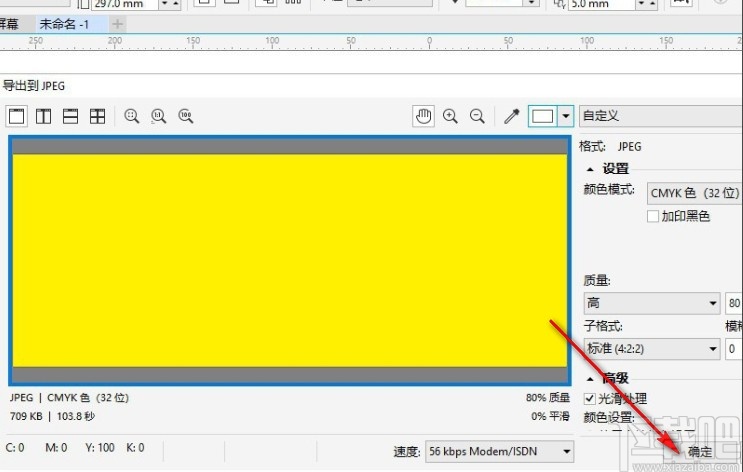Click the yellow JPEG preview image

click(290, 261)
